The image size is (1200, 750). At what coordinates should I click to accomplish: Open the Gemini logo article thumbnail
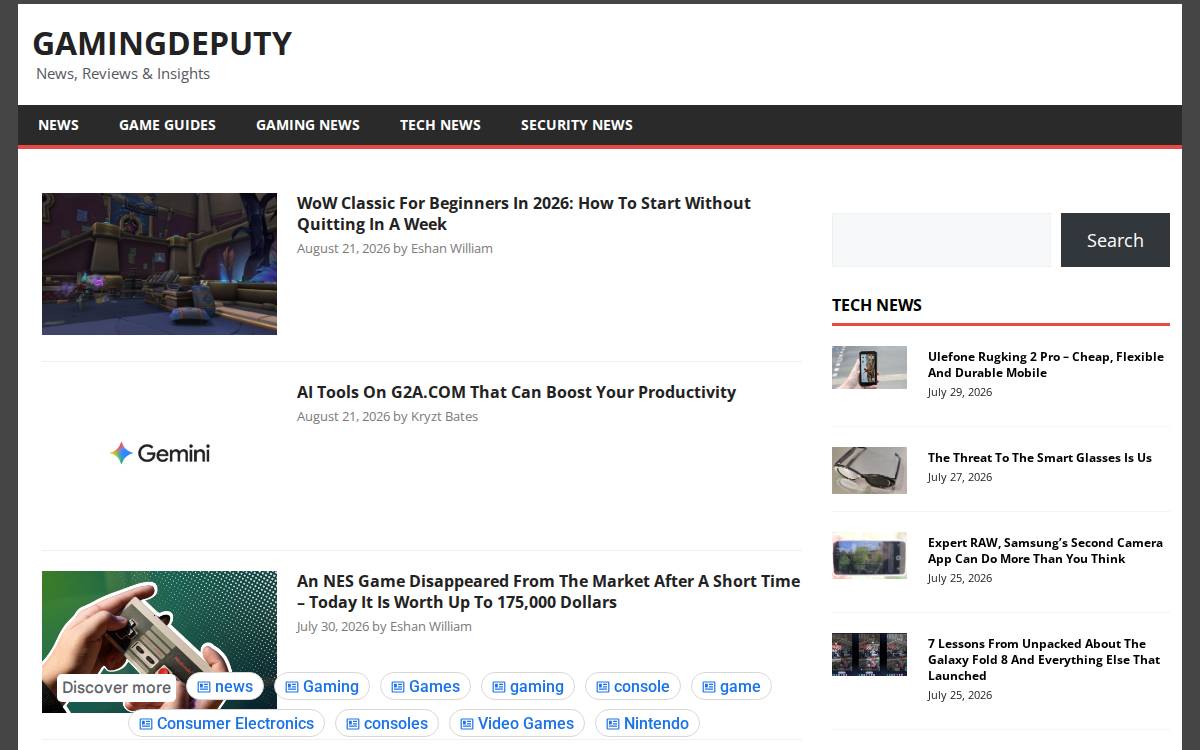(159, 453)
